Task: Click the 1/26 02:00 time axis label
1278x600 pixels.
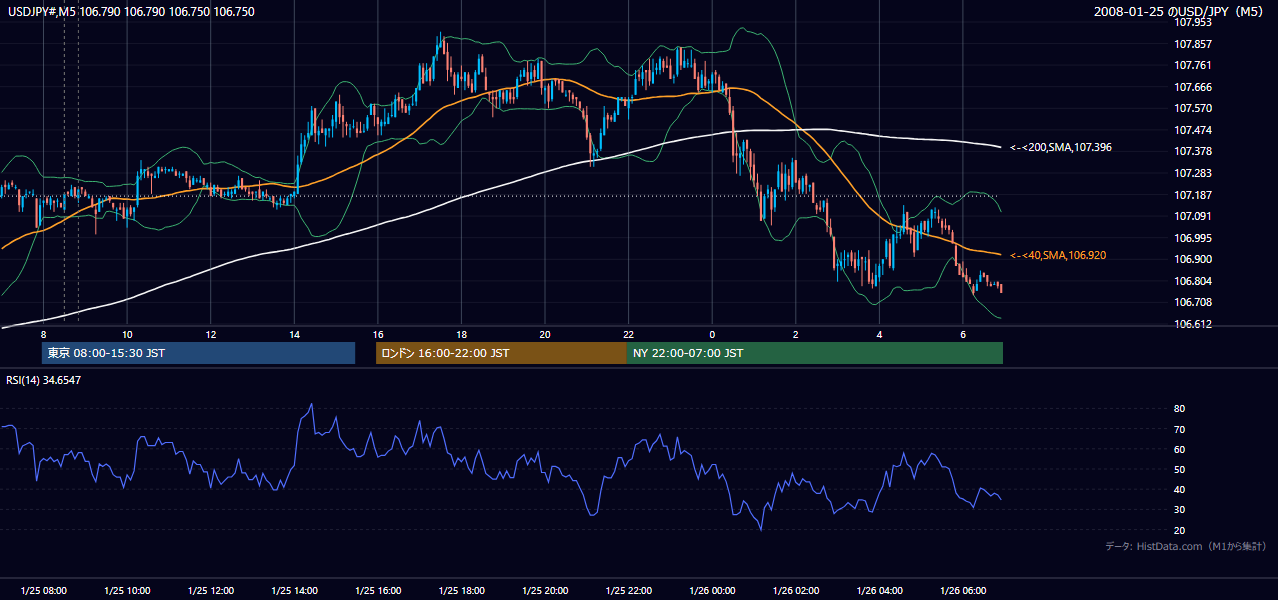Action: tap(795, 591)
